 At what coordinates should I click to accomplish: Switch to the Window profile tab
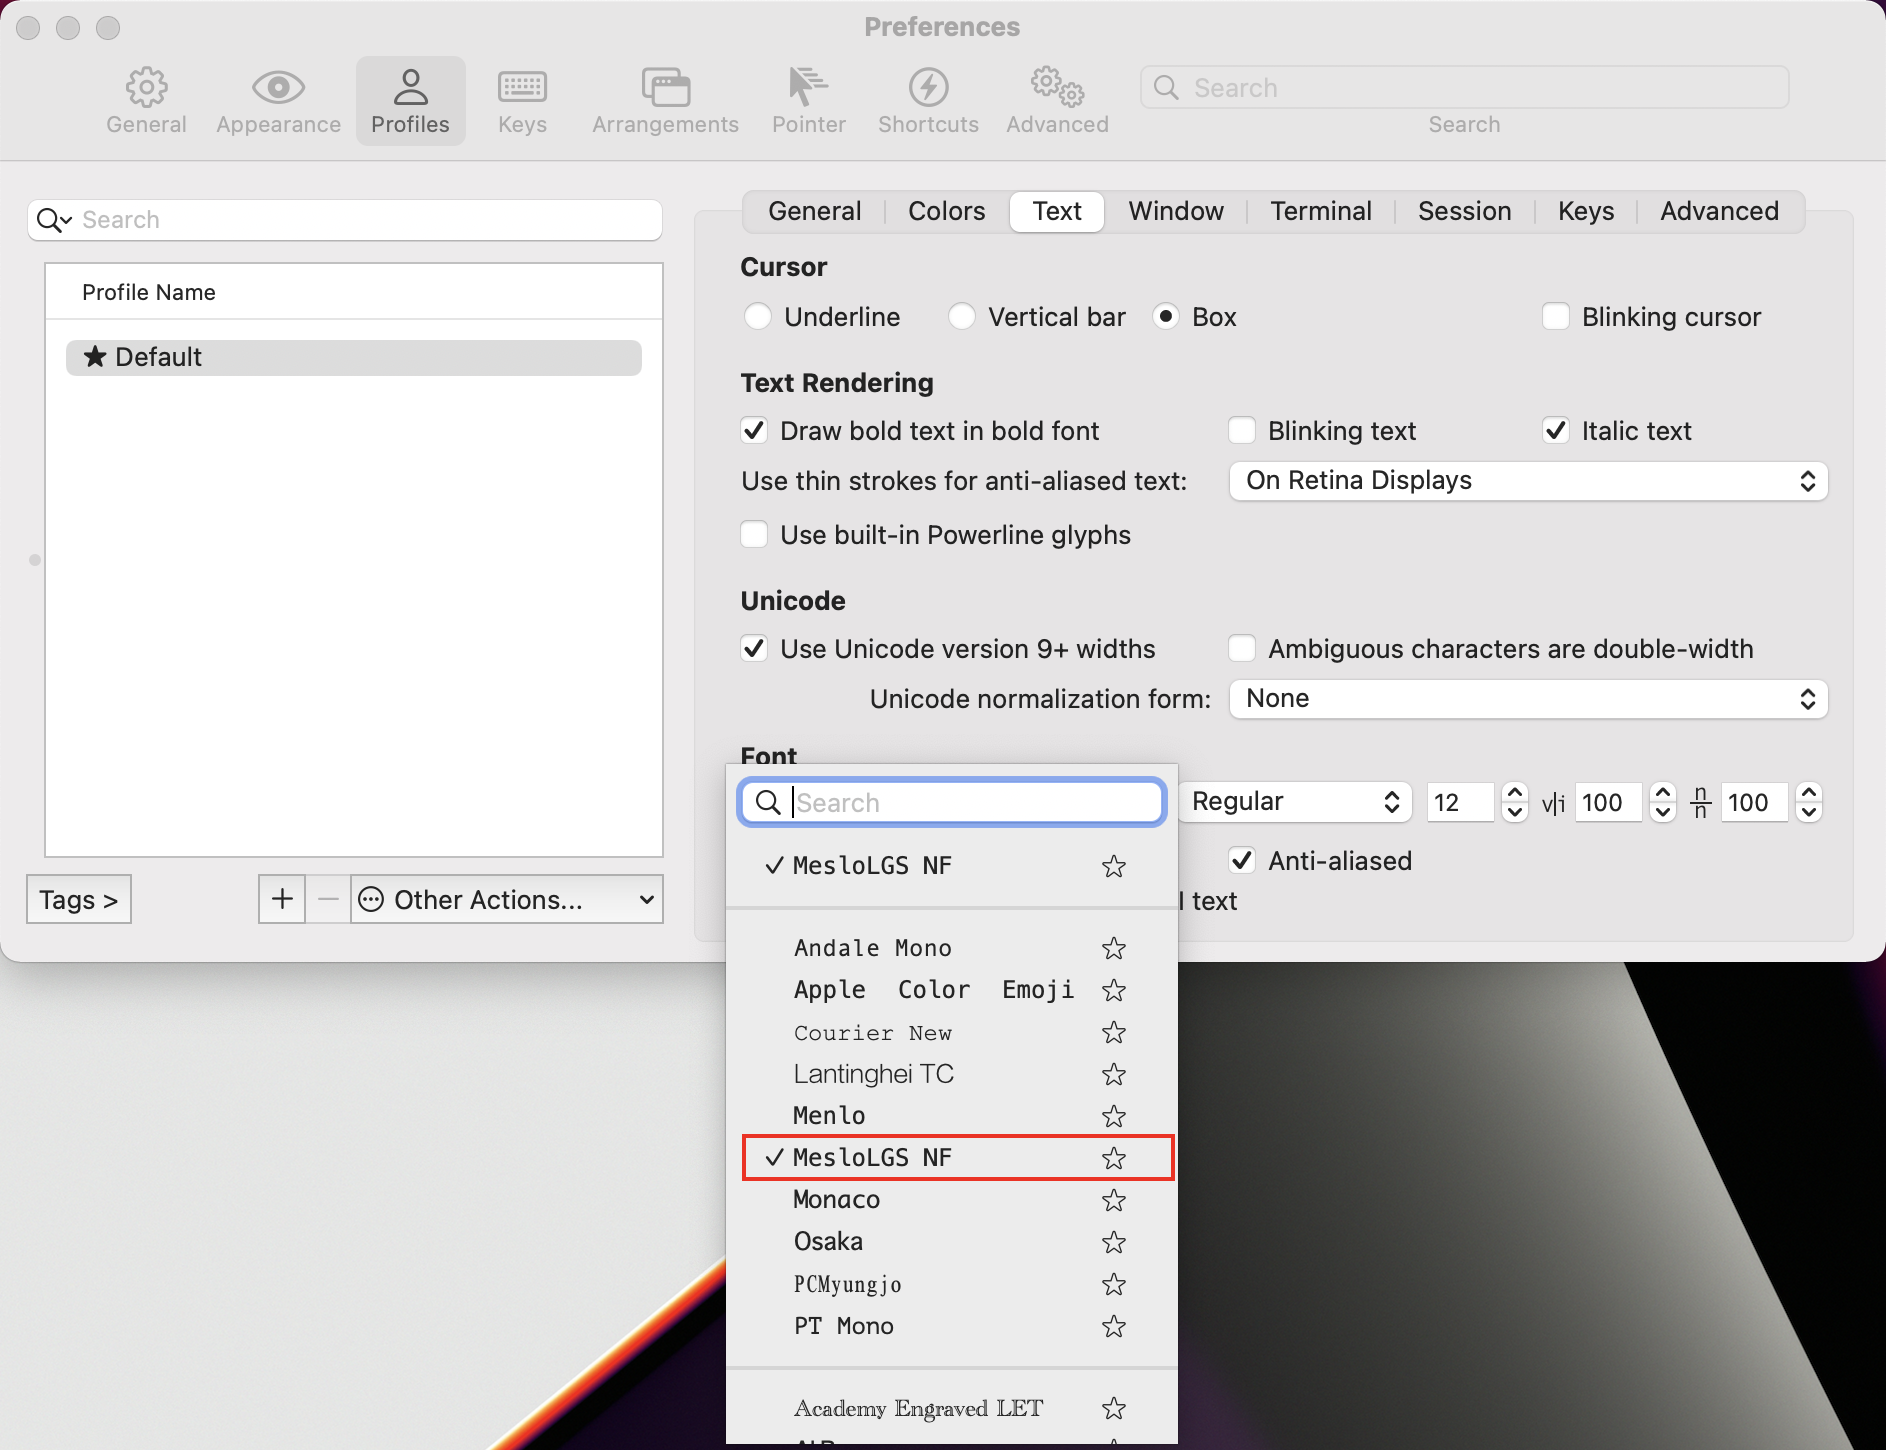click(1176, 211)
